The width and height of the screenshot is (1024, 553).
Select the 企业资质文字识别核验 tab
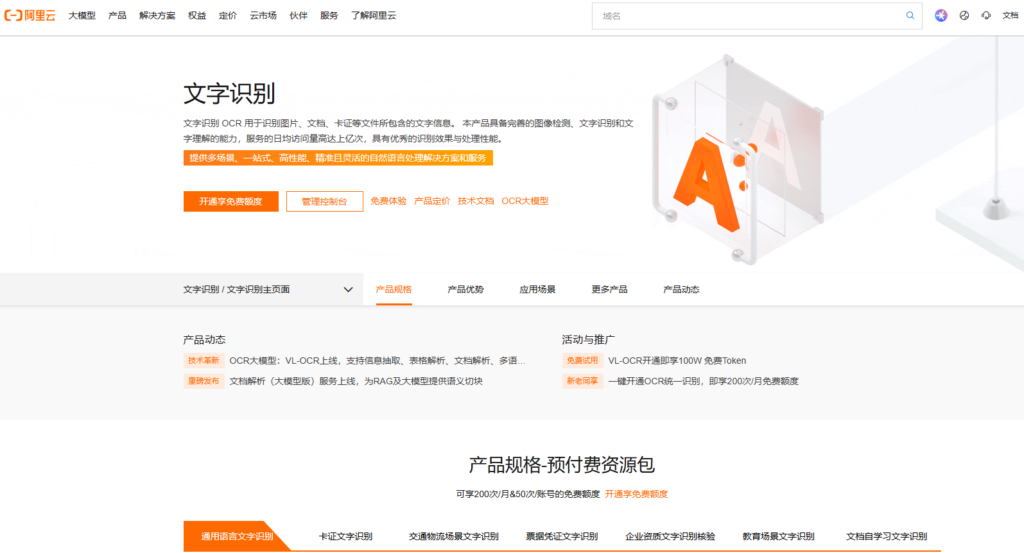(x=670, y=536)
